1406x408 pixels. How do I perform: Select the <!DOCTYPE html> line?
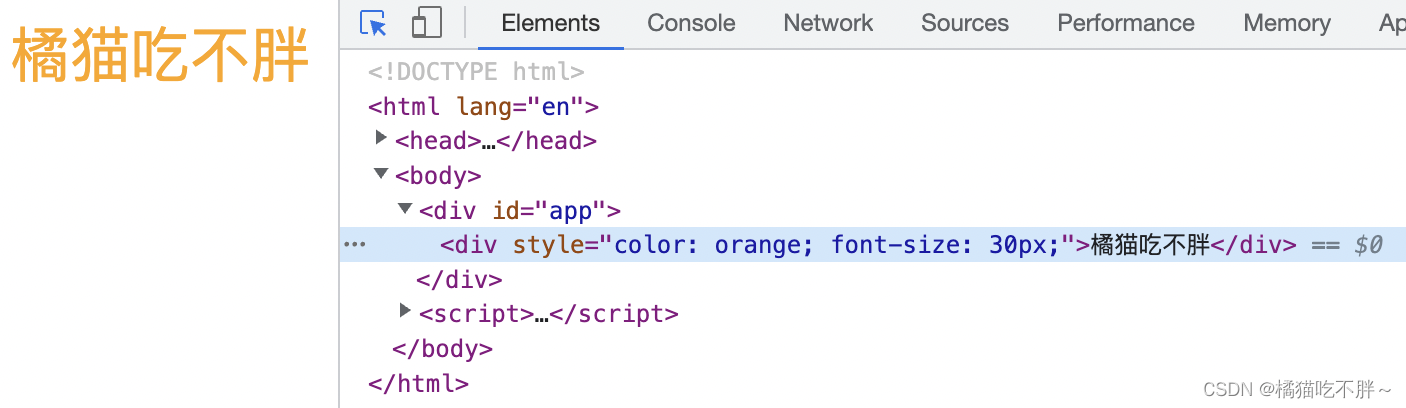click(476, 72)
